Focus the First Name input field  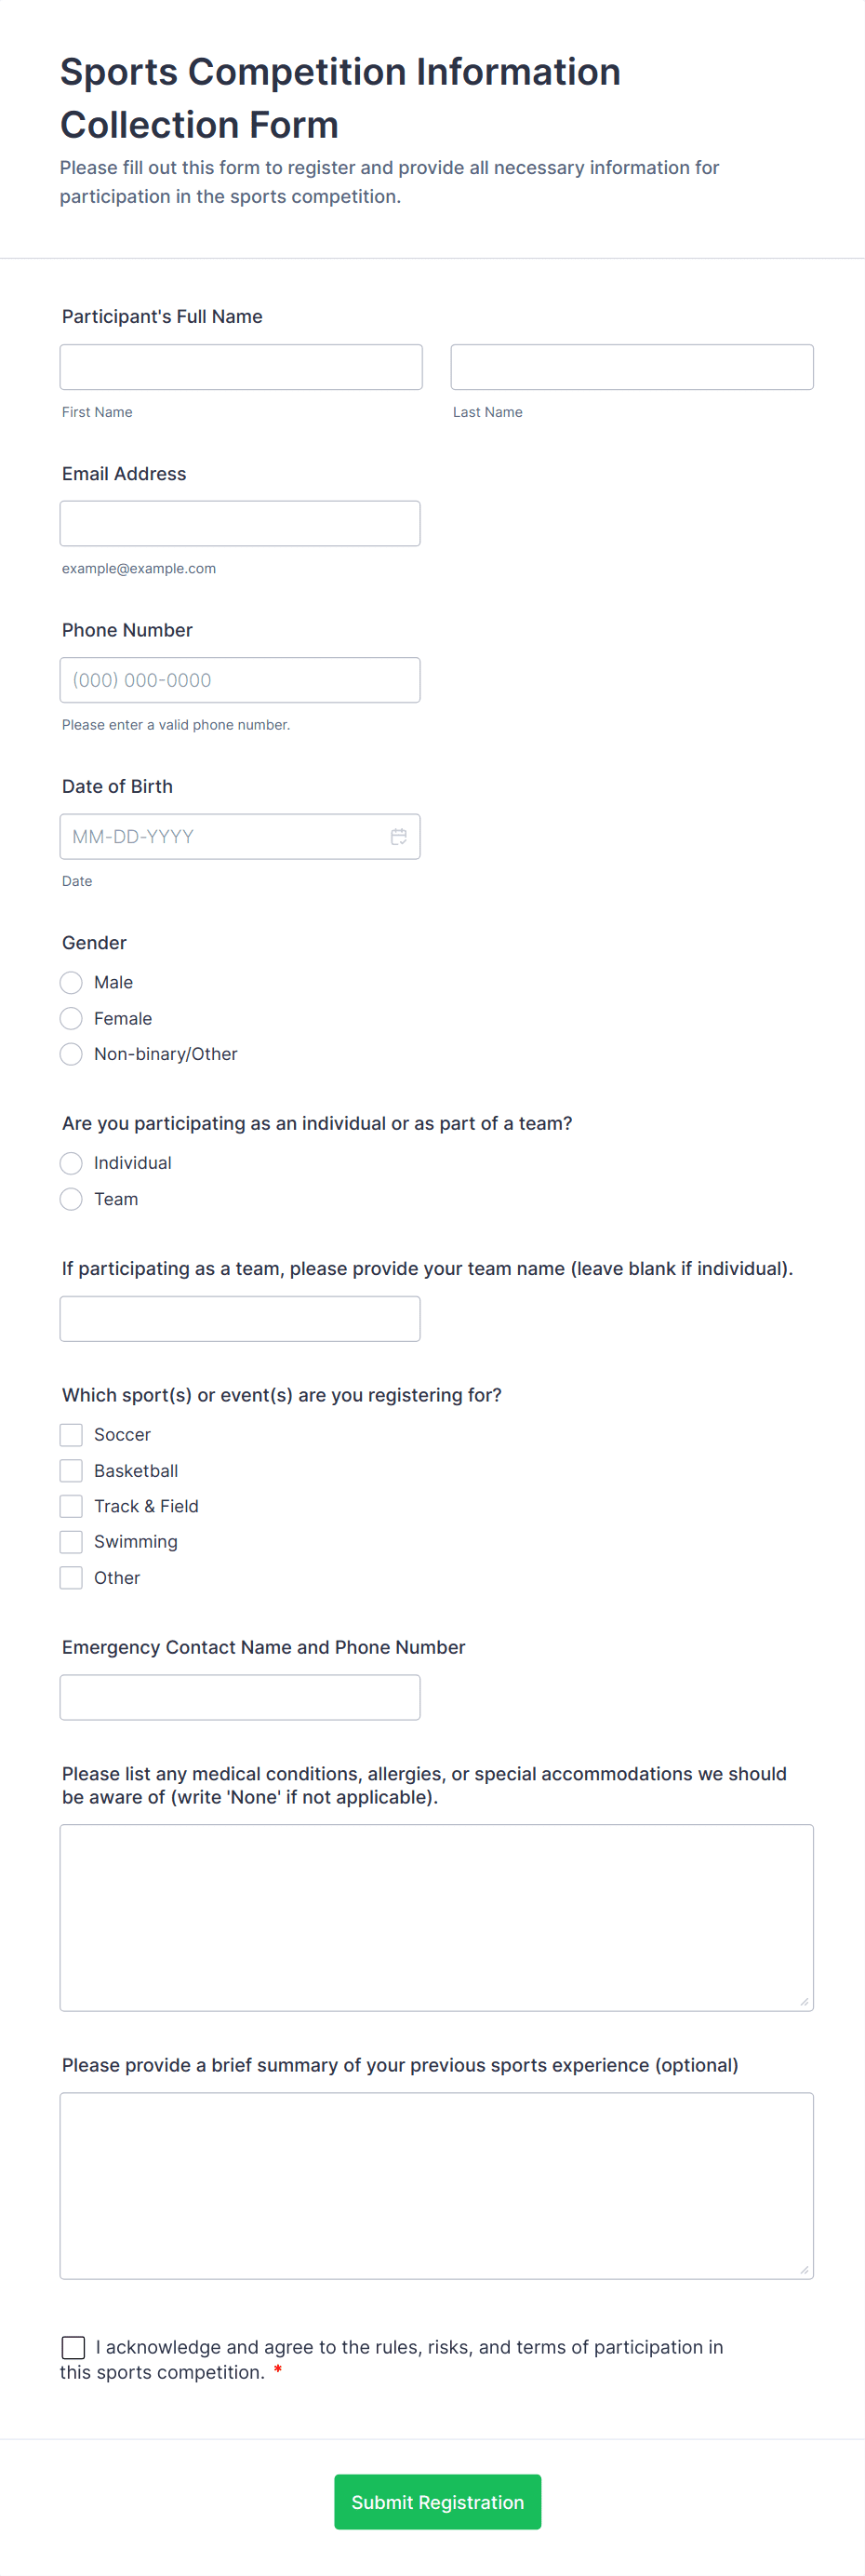(x=241, y=367)
